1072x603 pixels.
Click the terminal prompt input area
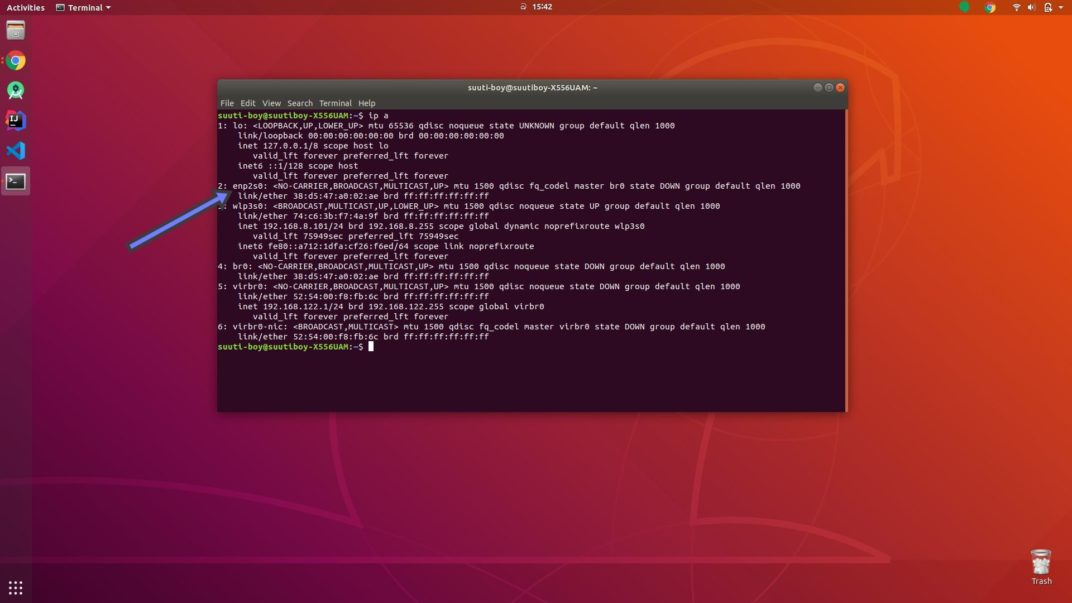coord(373,345)
